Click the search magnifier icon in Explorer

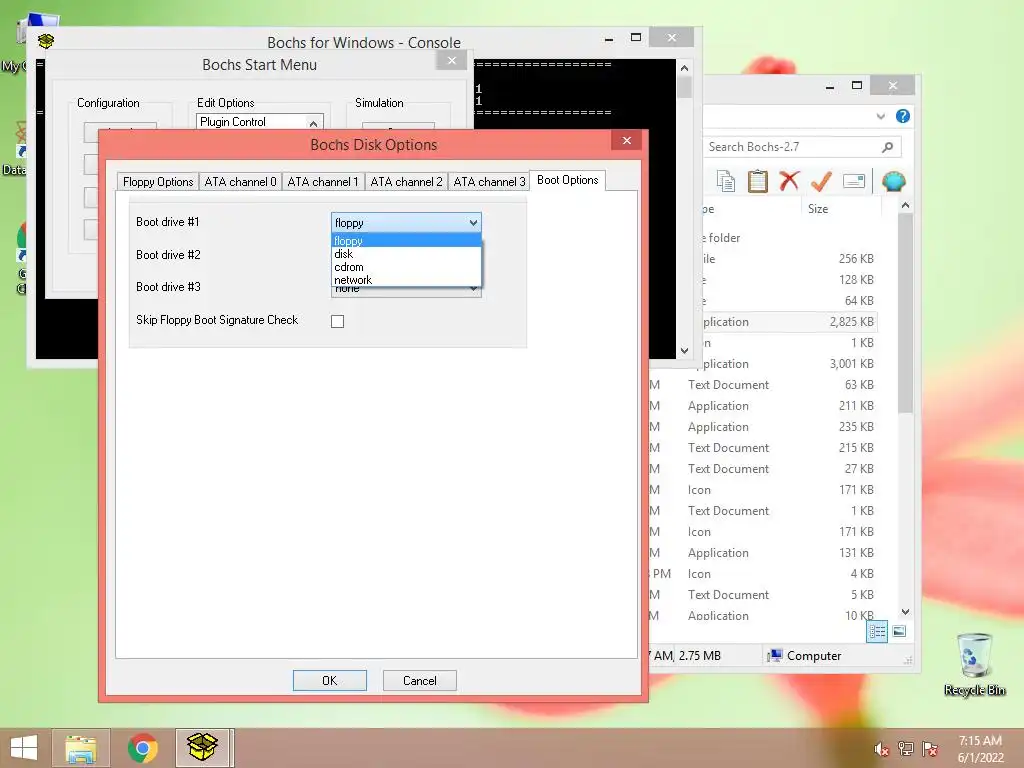[888, 147]
